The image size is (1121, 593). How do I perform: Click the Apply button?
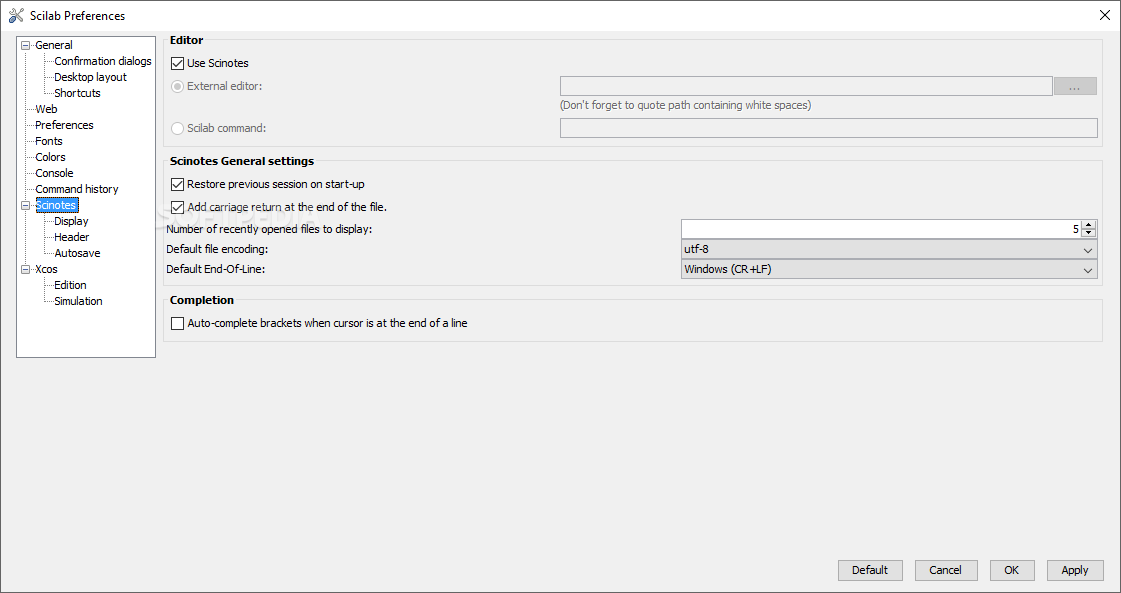click(x=1075, y=570)
